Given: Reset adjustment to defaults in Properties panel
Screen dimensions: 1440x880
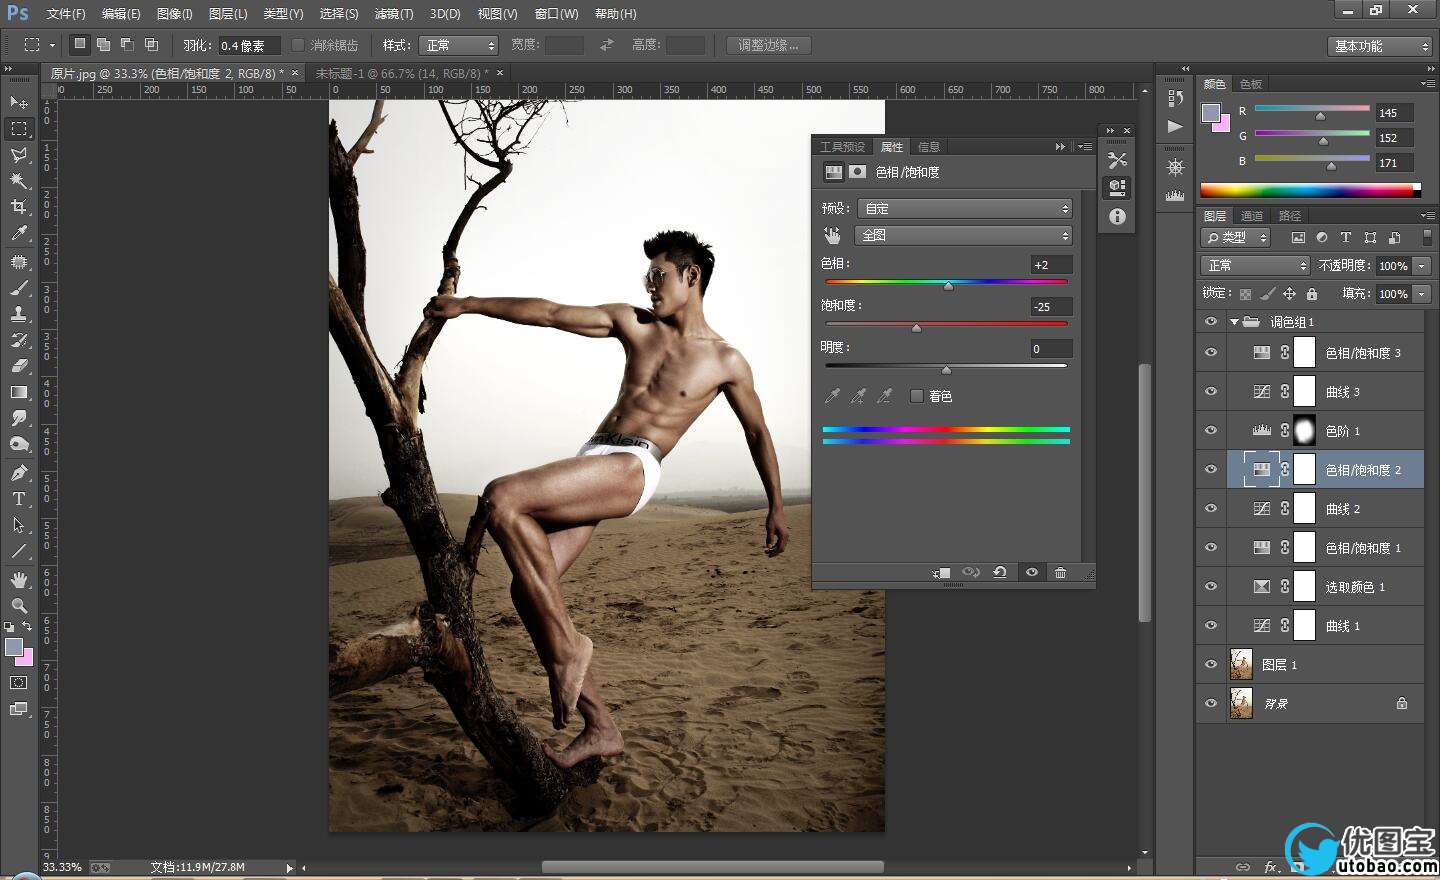Looking at the screenshot, I should pos(1000,573).
